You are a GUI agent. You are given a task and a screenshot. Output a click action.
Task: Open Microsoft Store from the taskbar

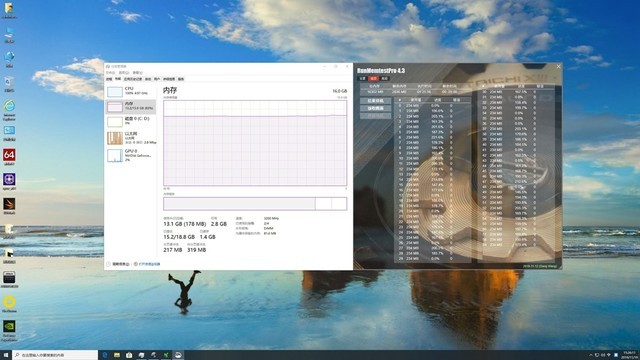click(x=129, y=355)
